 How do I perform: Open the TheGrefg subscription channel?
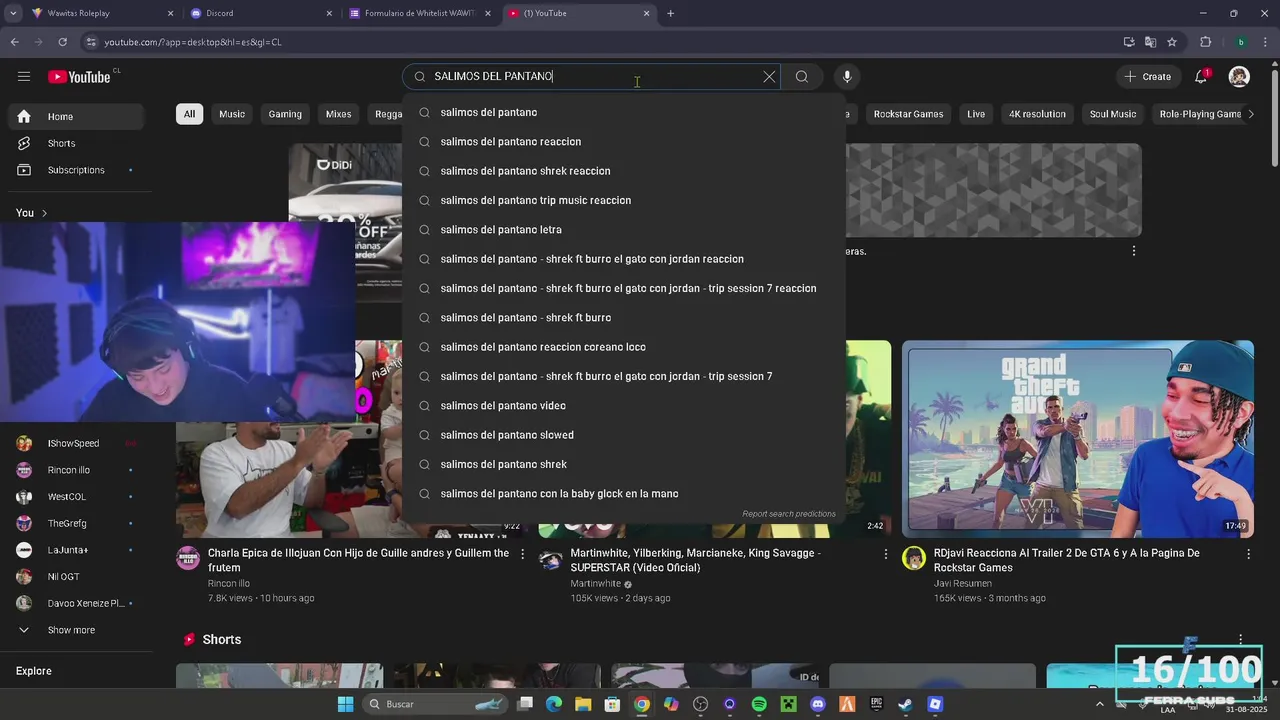click(x=77, y=523)
